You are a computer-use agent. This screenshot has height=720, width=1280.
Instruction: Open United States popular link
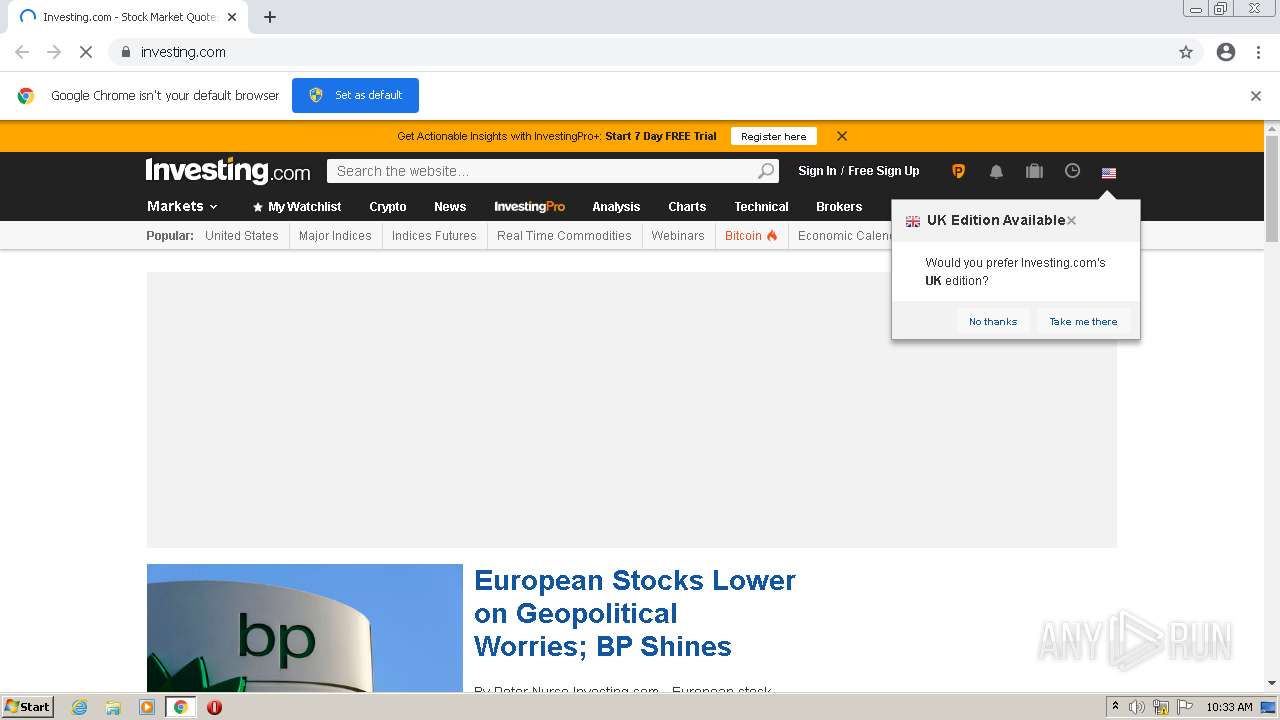242,236
